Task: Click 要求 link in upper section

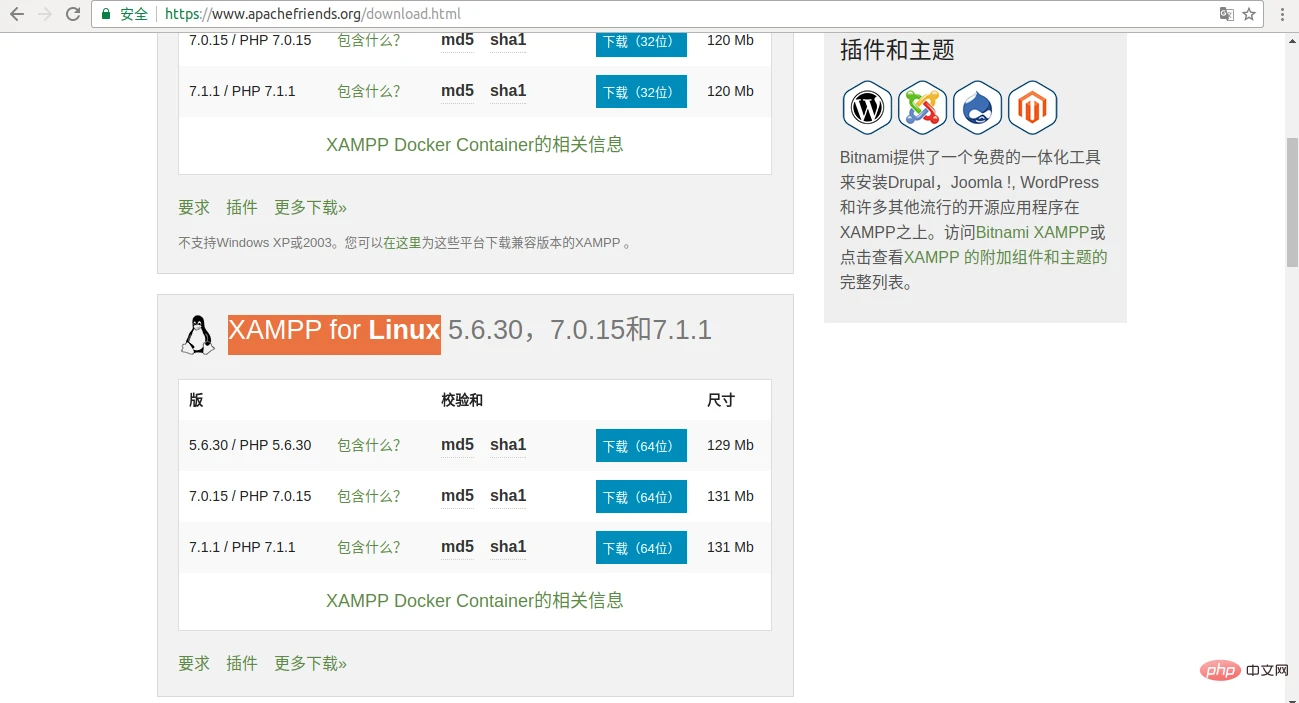Action: coord(194,208)
